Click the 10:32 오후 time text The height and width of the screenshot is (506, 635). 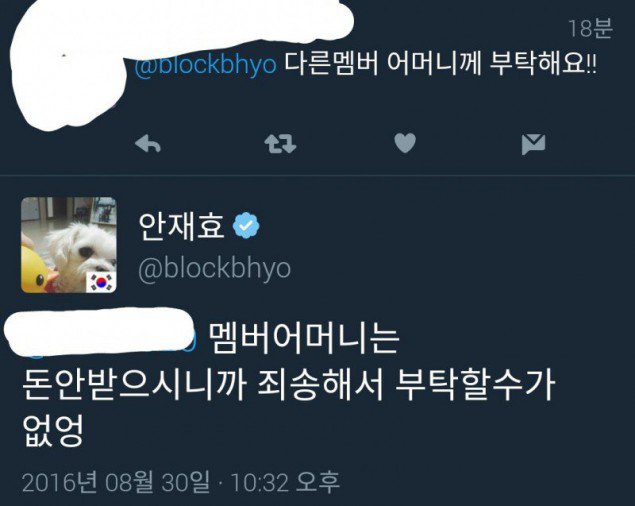point(285,482)
